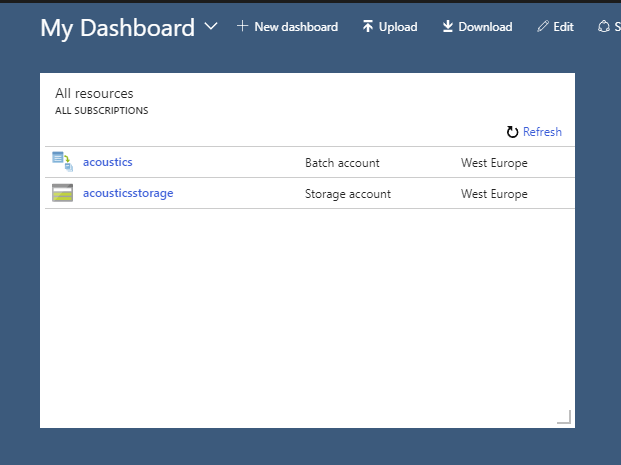The height and width of the screenshot is (465, 621).
Task: Open the acousticsstorage resource link
Action: click(x=128, y=193)
